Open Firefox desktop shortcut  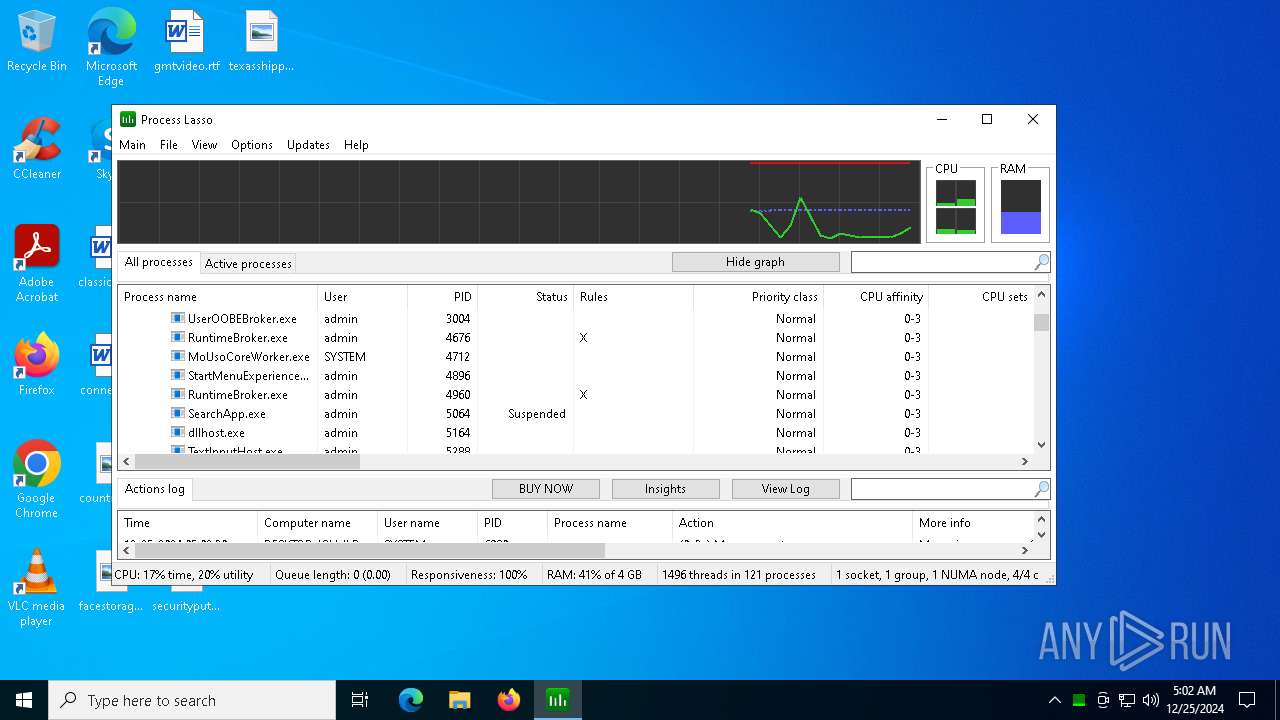click(x=37, y=365)
